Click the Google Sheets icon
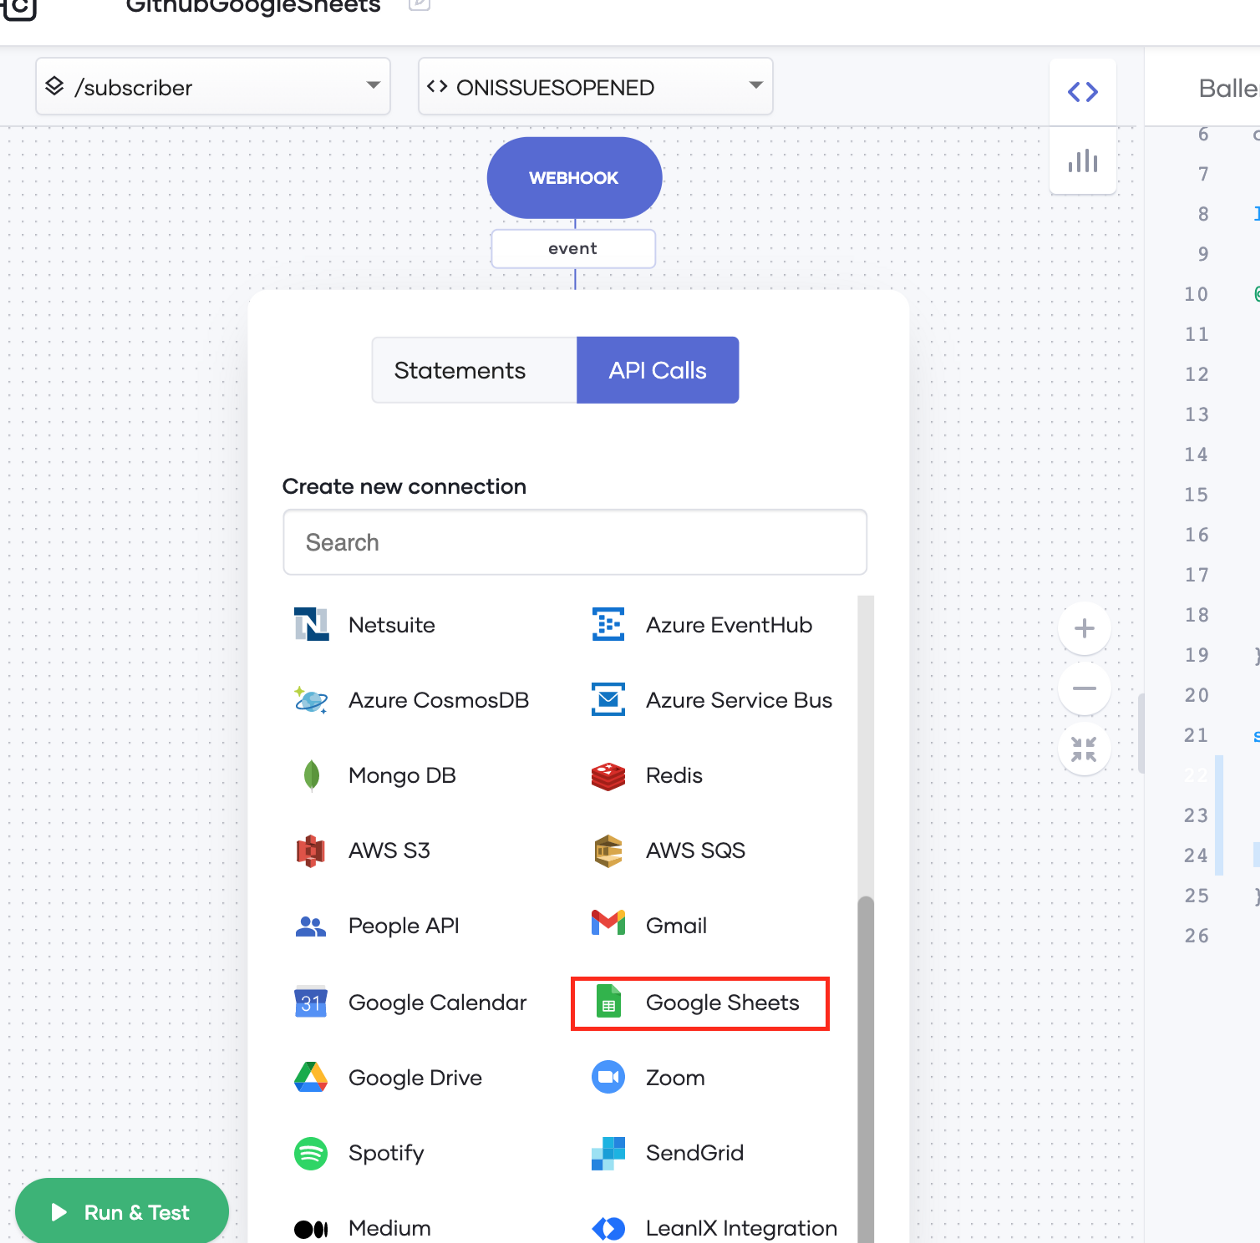Screen dimensions: 1260x1243 point(608,1002)
